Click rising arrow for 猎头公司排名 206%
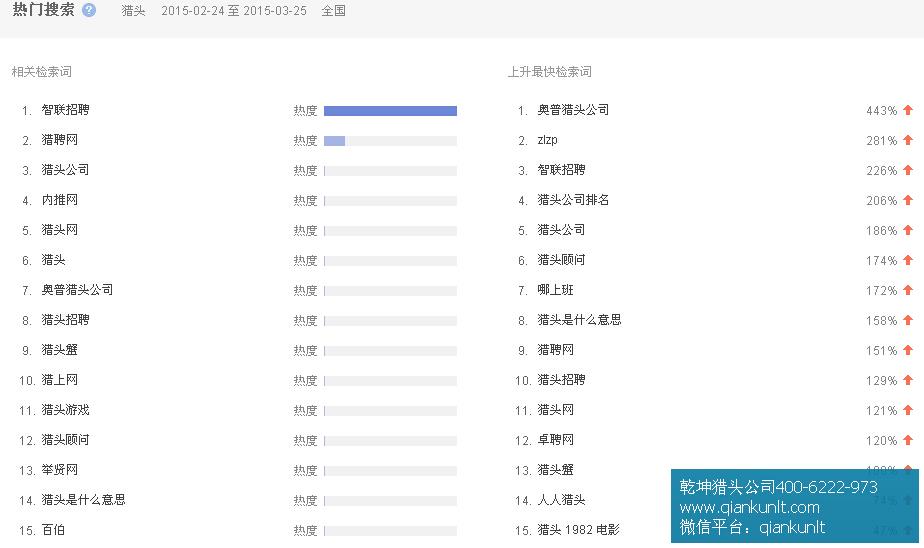Image resolution: width=924 pixels, height=548 pixels. [x=908, y=201]
